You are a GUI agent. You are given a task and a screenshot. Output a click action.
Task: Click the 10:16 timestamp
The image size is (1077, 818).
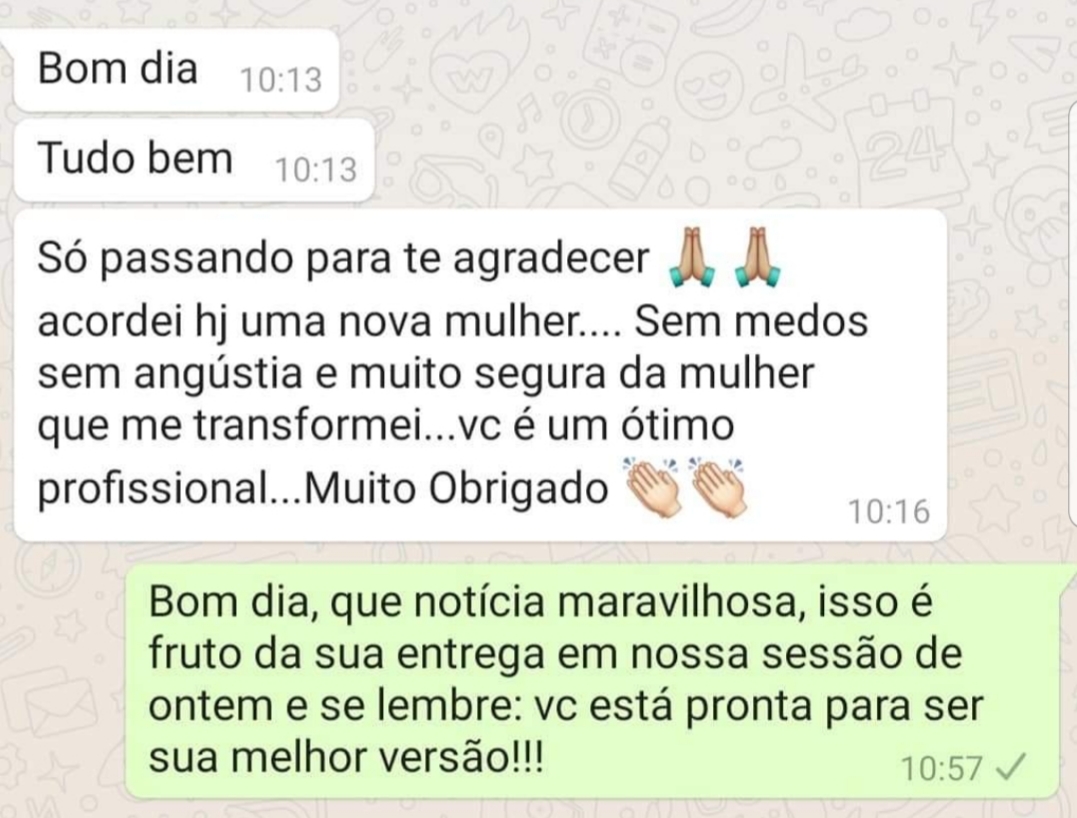pyautogui.click(x=889, y=512)
